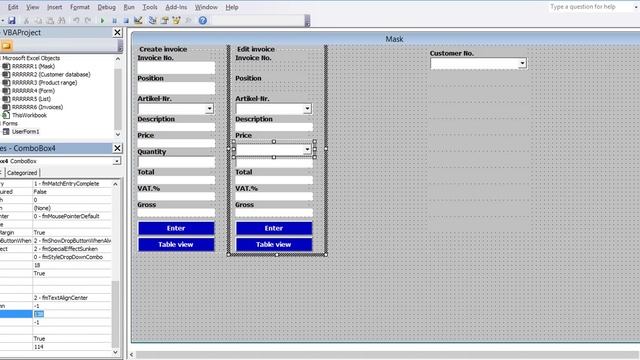Open the properties object selector dropdown

pos(117,161)
